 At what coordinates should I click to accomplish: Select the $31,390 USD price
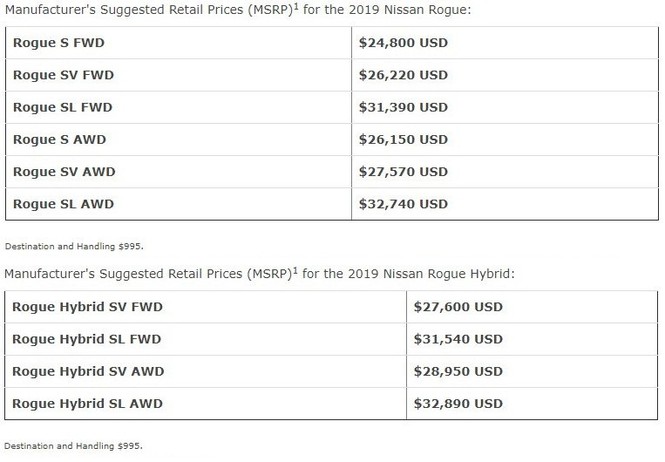[403, 107]
